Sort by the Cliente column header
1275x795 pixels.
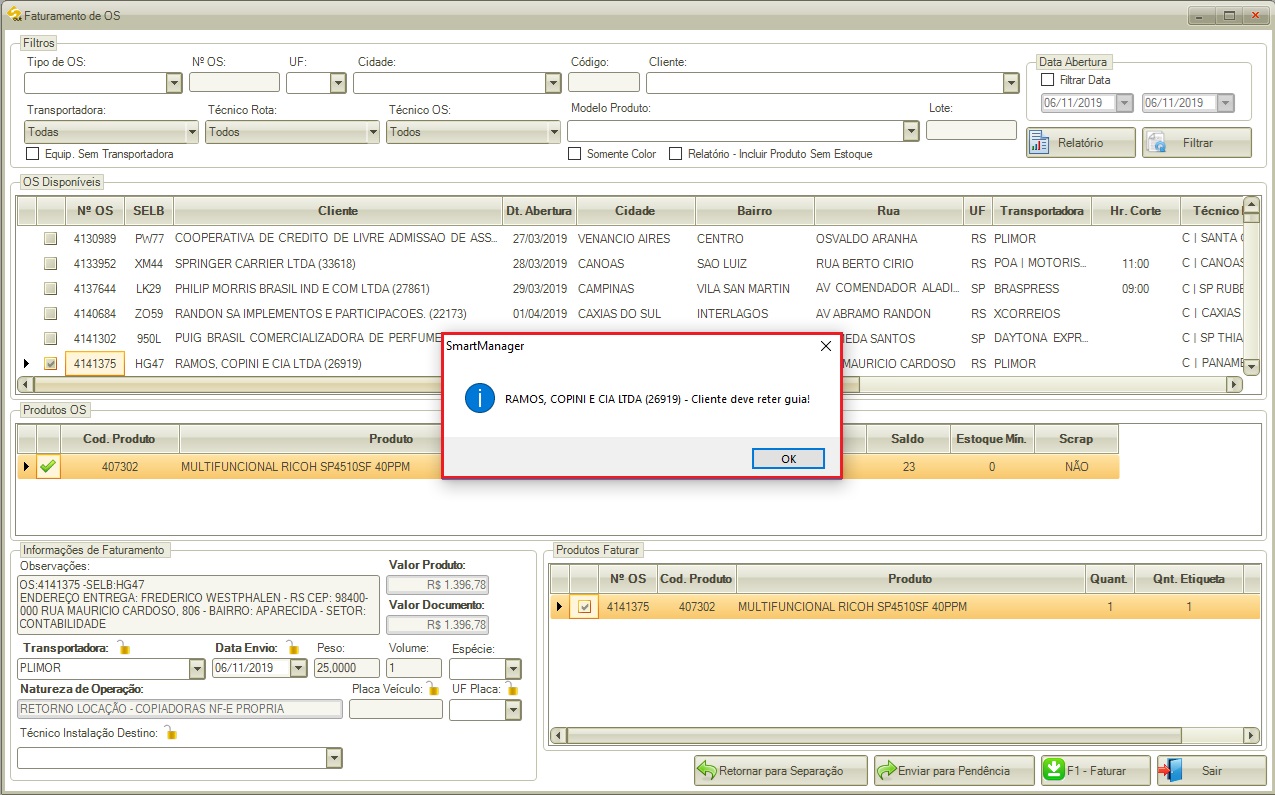tap(338, 211)
